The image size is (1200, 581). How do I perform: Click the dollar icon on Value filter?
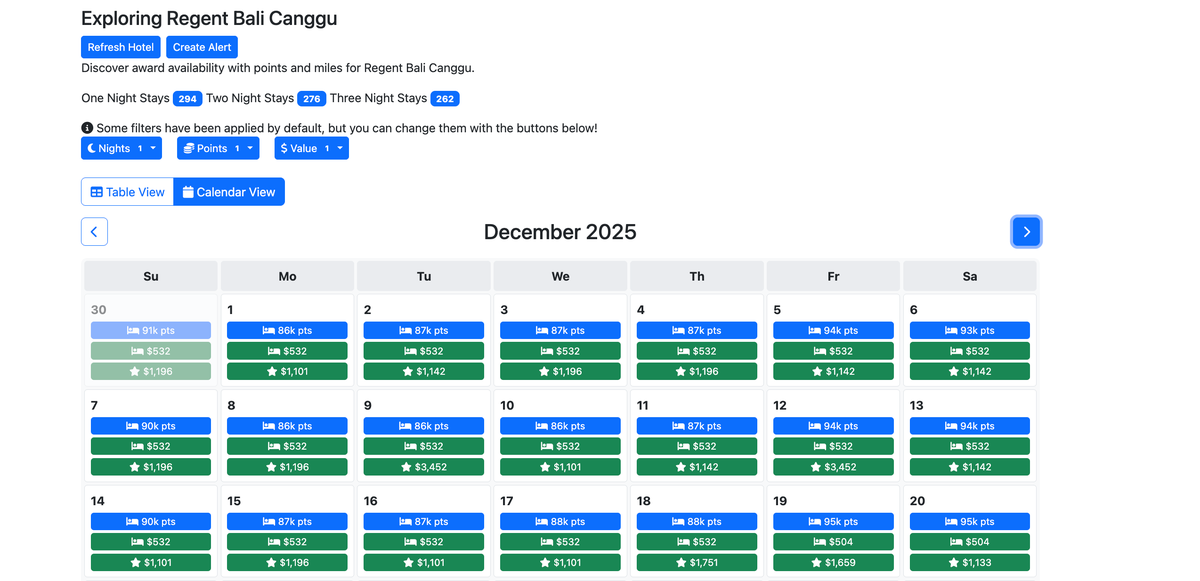(284, 149)
